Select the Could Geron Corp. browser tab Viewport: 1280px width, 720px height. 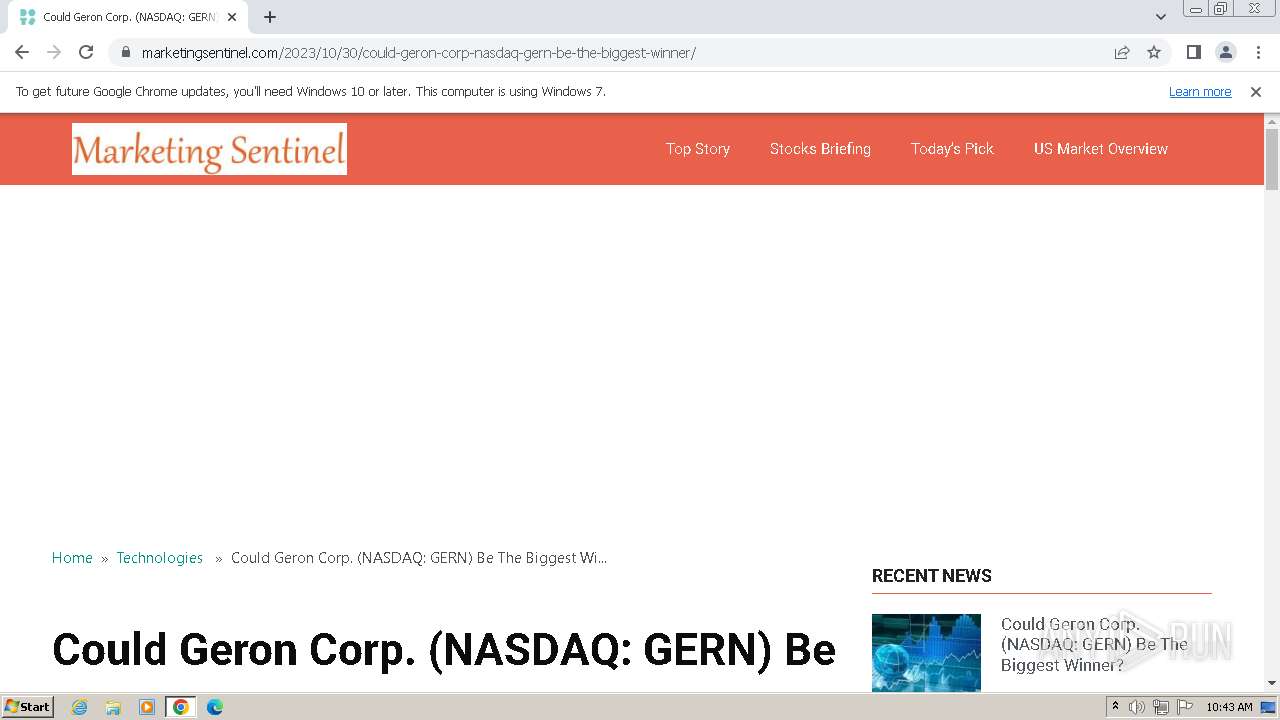(128, 17)
